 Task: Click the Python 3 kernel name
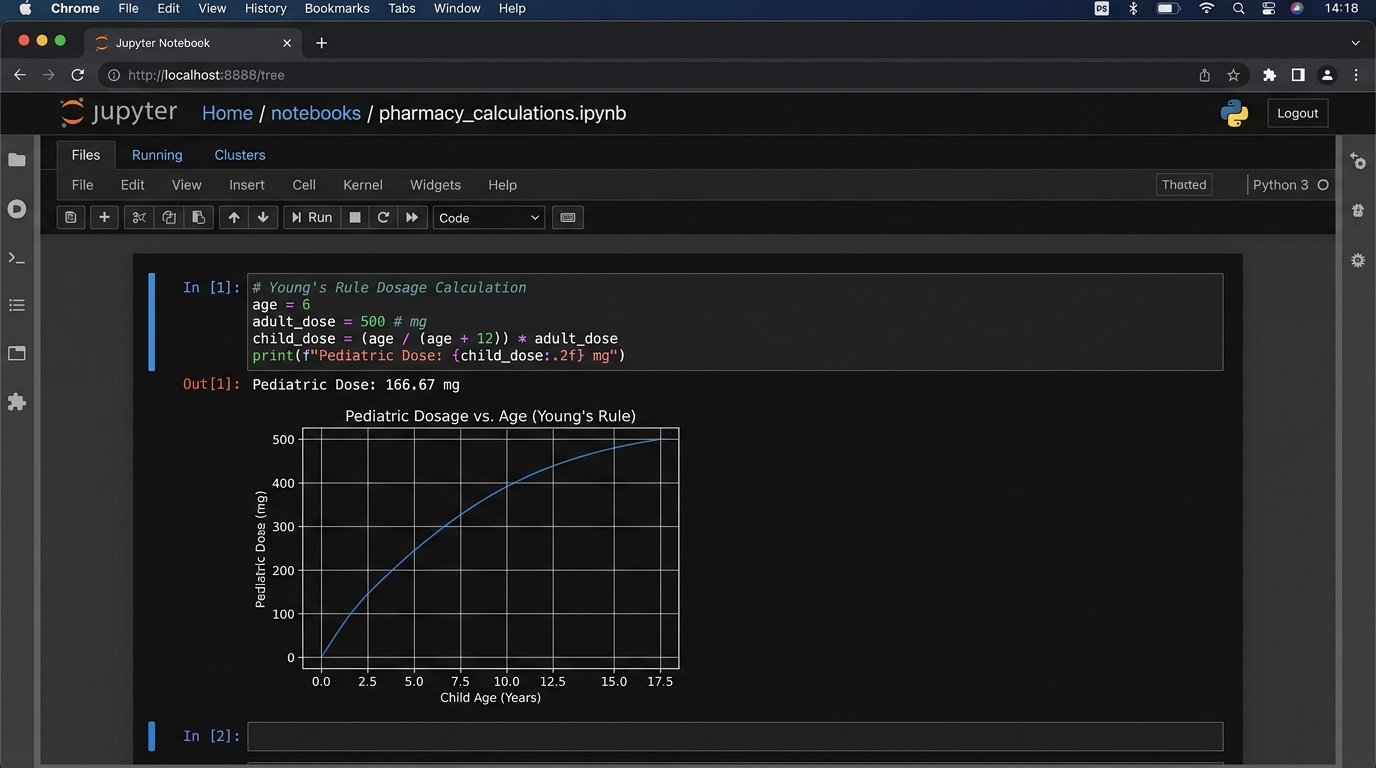(1281, 185)
